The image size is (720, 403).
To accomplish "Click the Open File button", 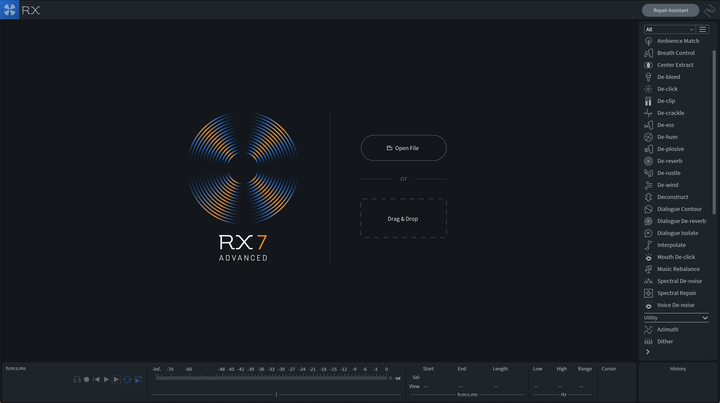I will click(403, 148).
